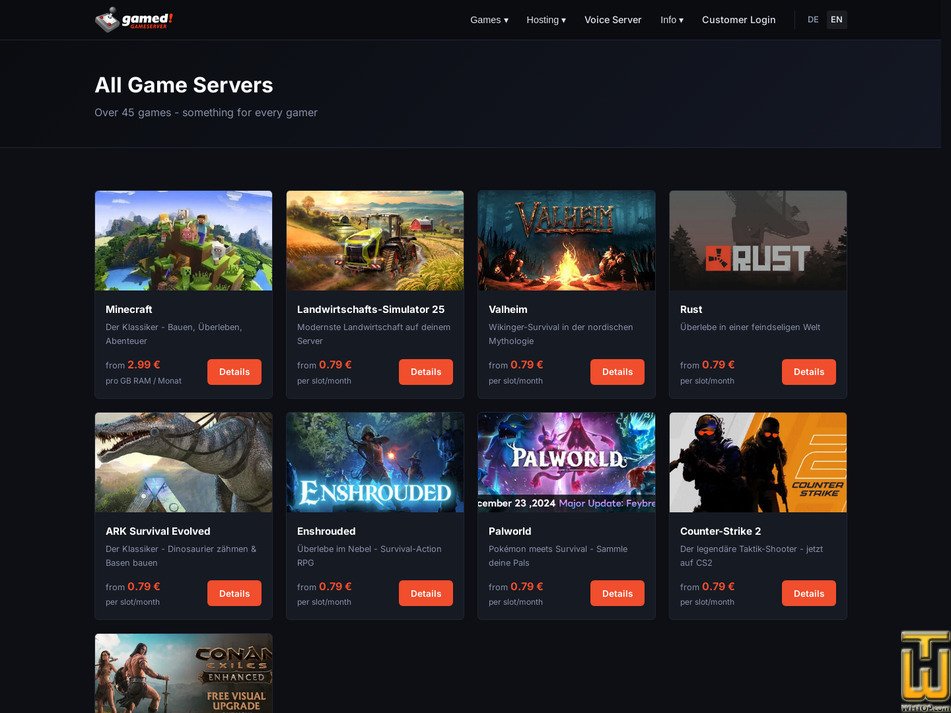Click the Enshrouded card title
Viewport: 951px width, 713px height.
click(326, 531)
